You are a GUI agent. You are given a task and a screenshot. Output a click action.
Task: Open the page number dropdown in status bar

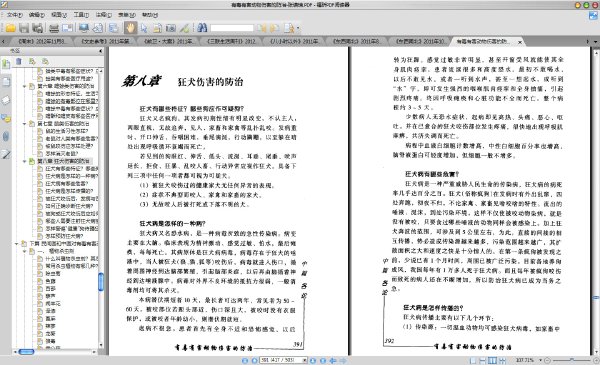pyautogui.click(x=305, y=360)
